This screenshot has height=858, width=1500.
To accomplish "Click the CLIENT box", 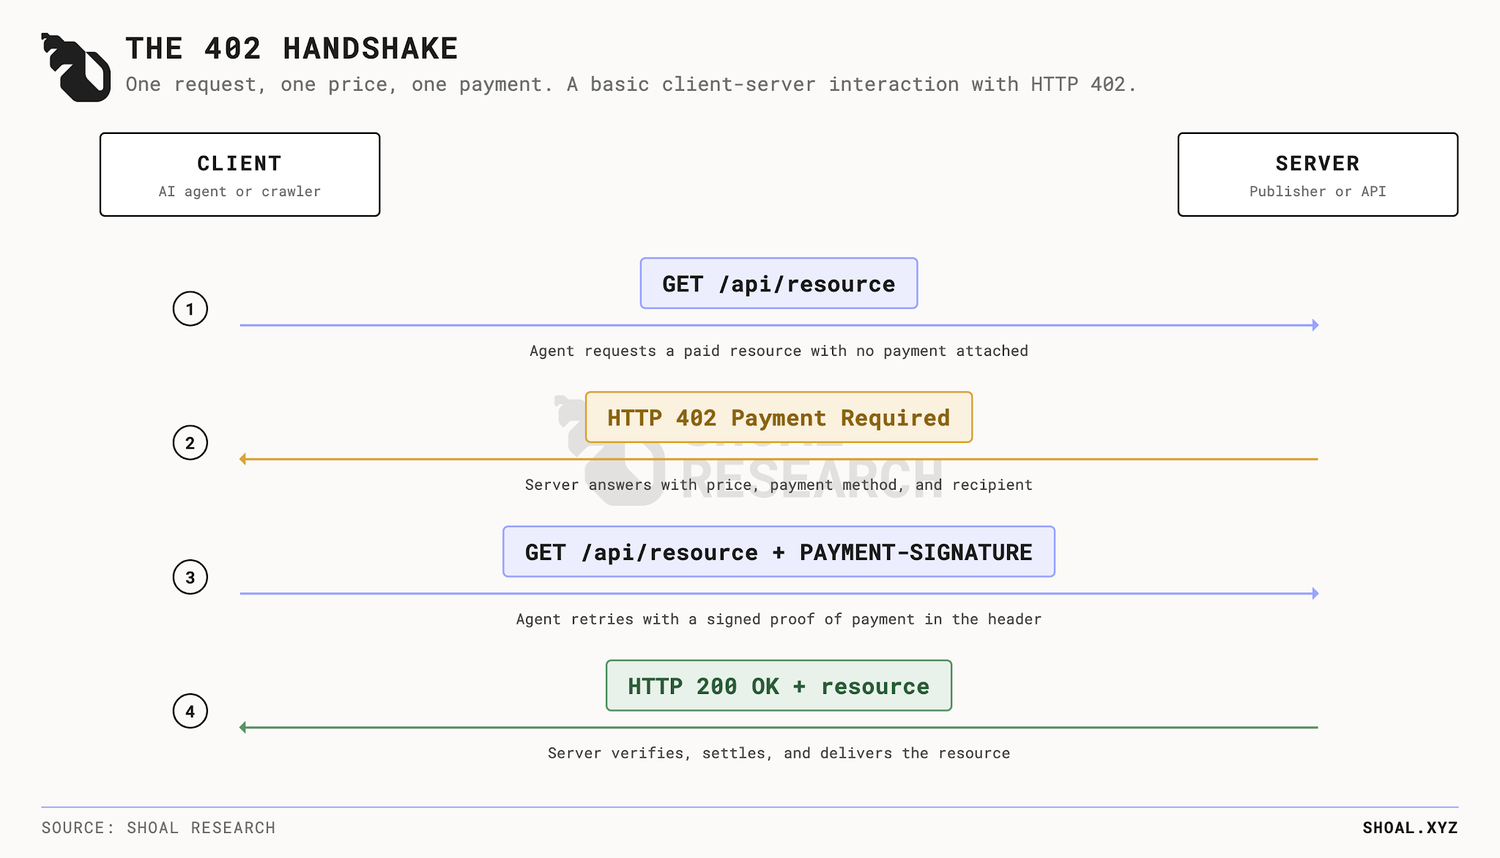I will coord(240,174).
